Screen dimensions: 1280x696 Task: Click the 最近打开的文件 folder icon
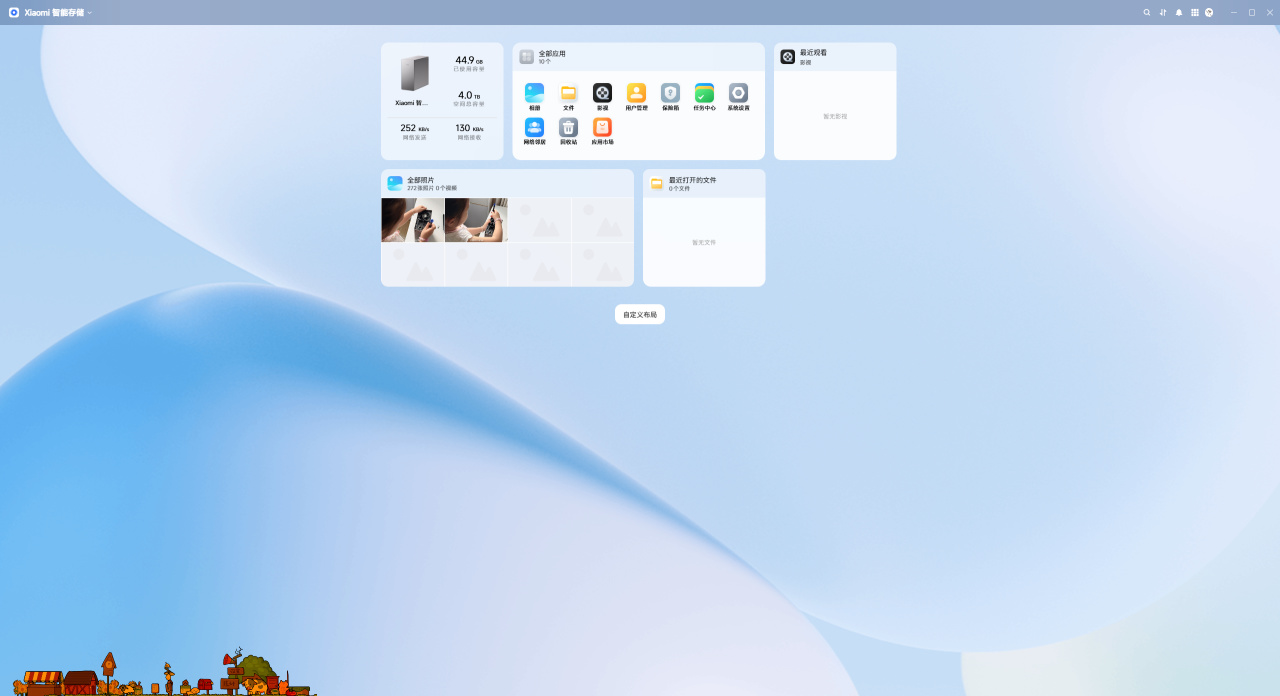coord(657,183)
